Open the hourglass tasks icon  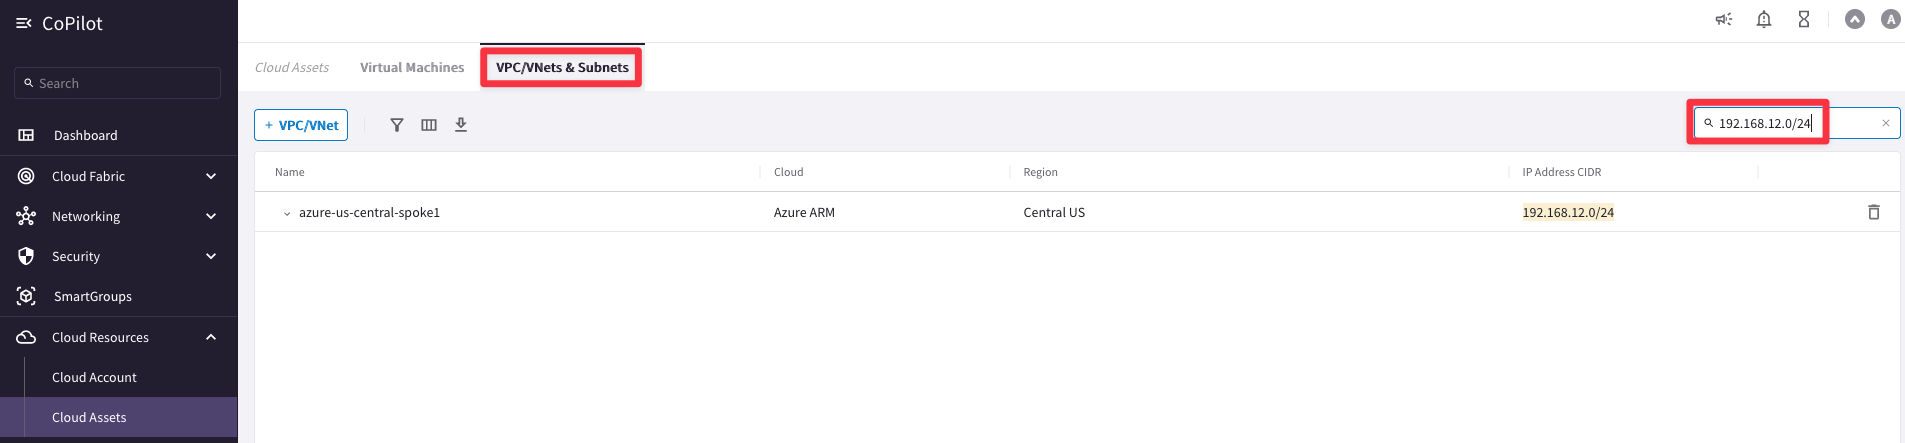pyautogui.click(x=1804, y=19)
